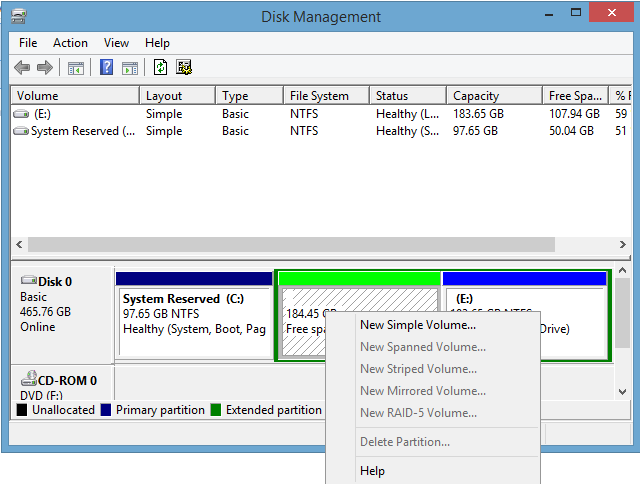Sort by the Capacity column header

[494, 95]
